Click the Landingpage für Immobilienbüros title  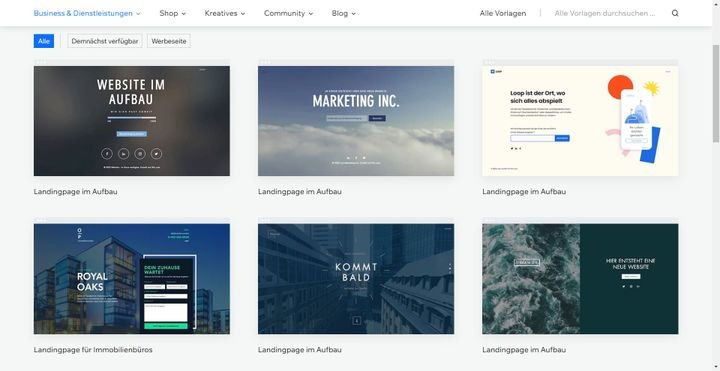93,349
